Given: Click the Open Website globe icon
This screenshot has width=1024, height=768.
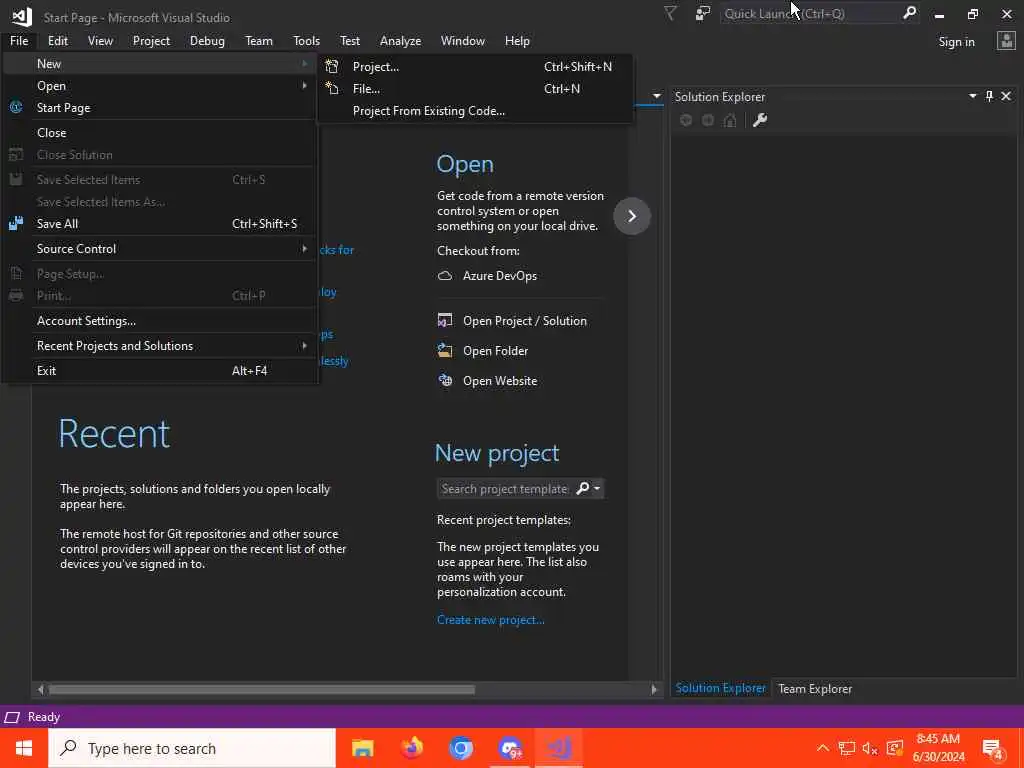Looking at the screenshot, I should 445,381.
